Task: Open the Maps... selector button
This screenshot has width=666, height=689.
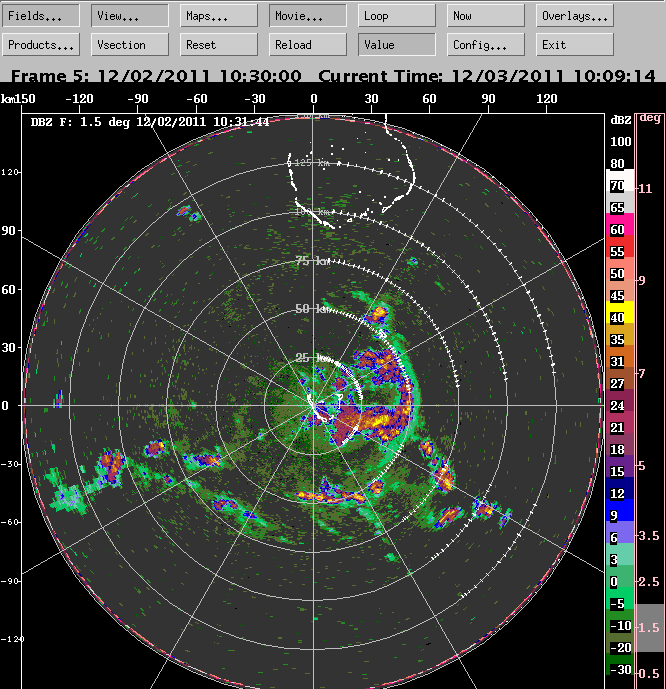Action: point(219,16)
